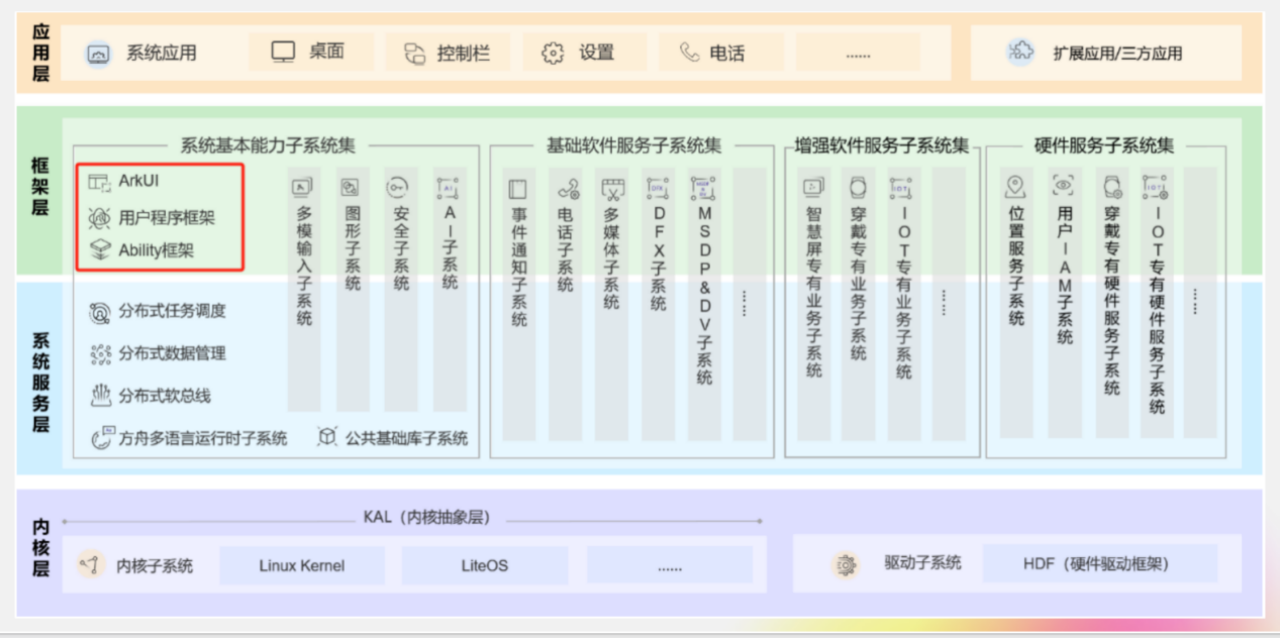Viewport: 1280px width, 638px height.
Task: Click the watch icon above 穿戴专有业务子系统
Action: [x=858, y=186]
